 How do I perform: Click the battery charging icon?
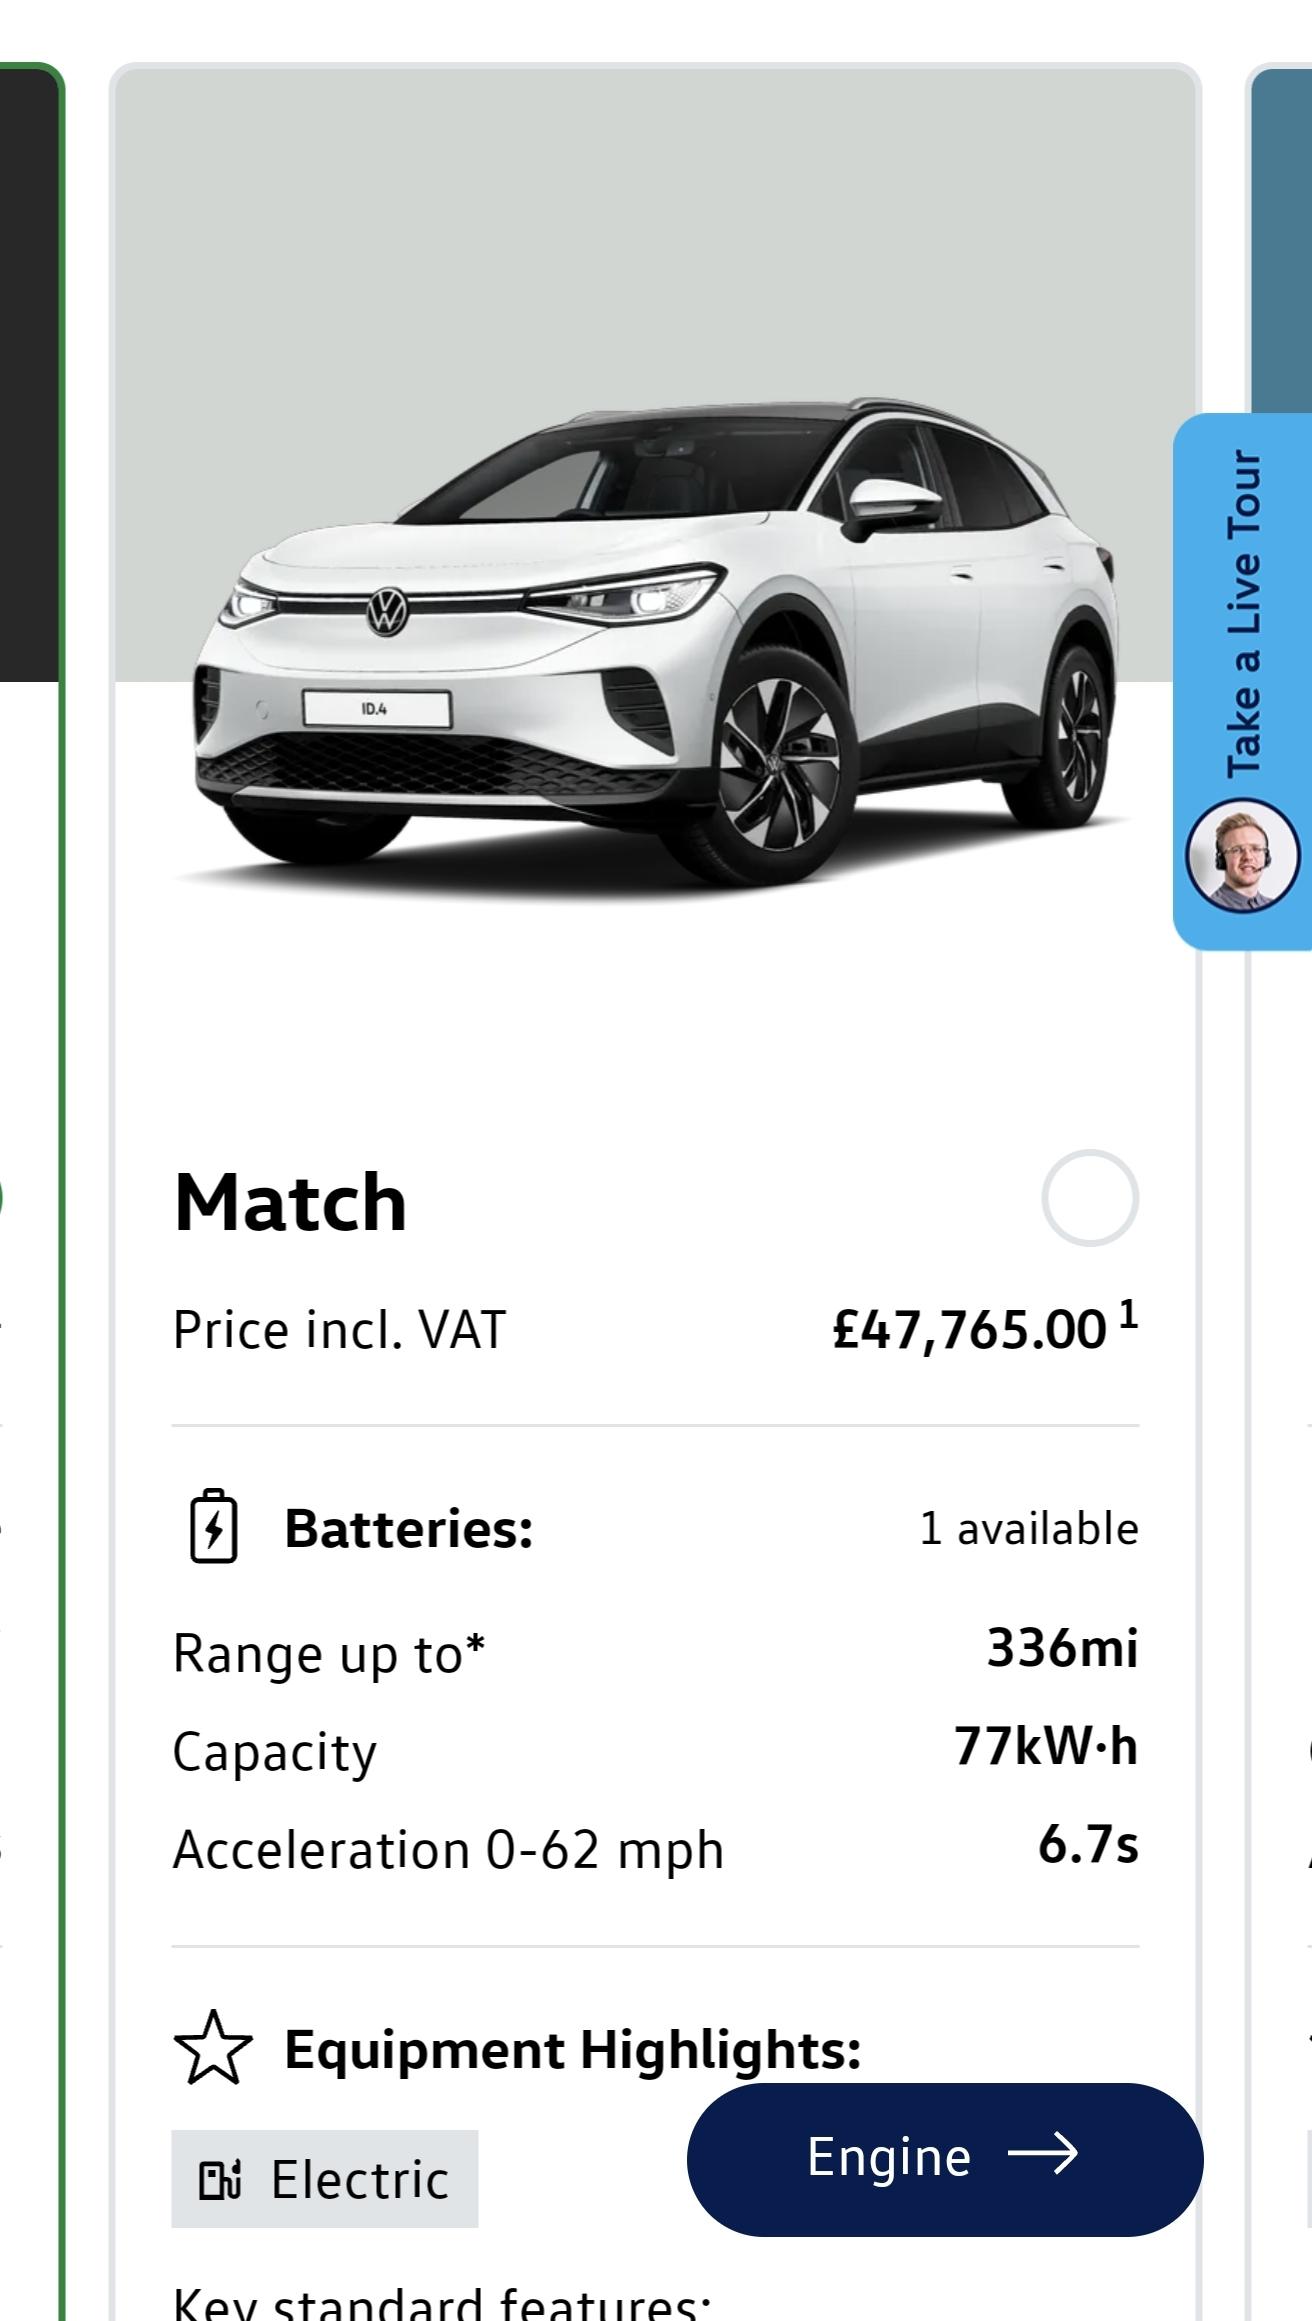(x=213, y=1526)
